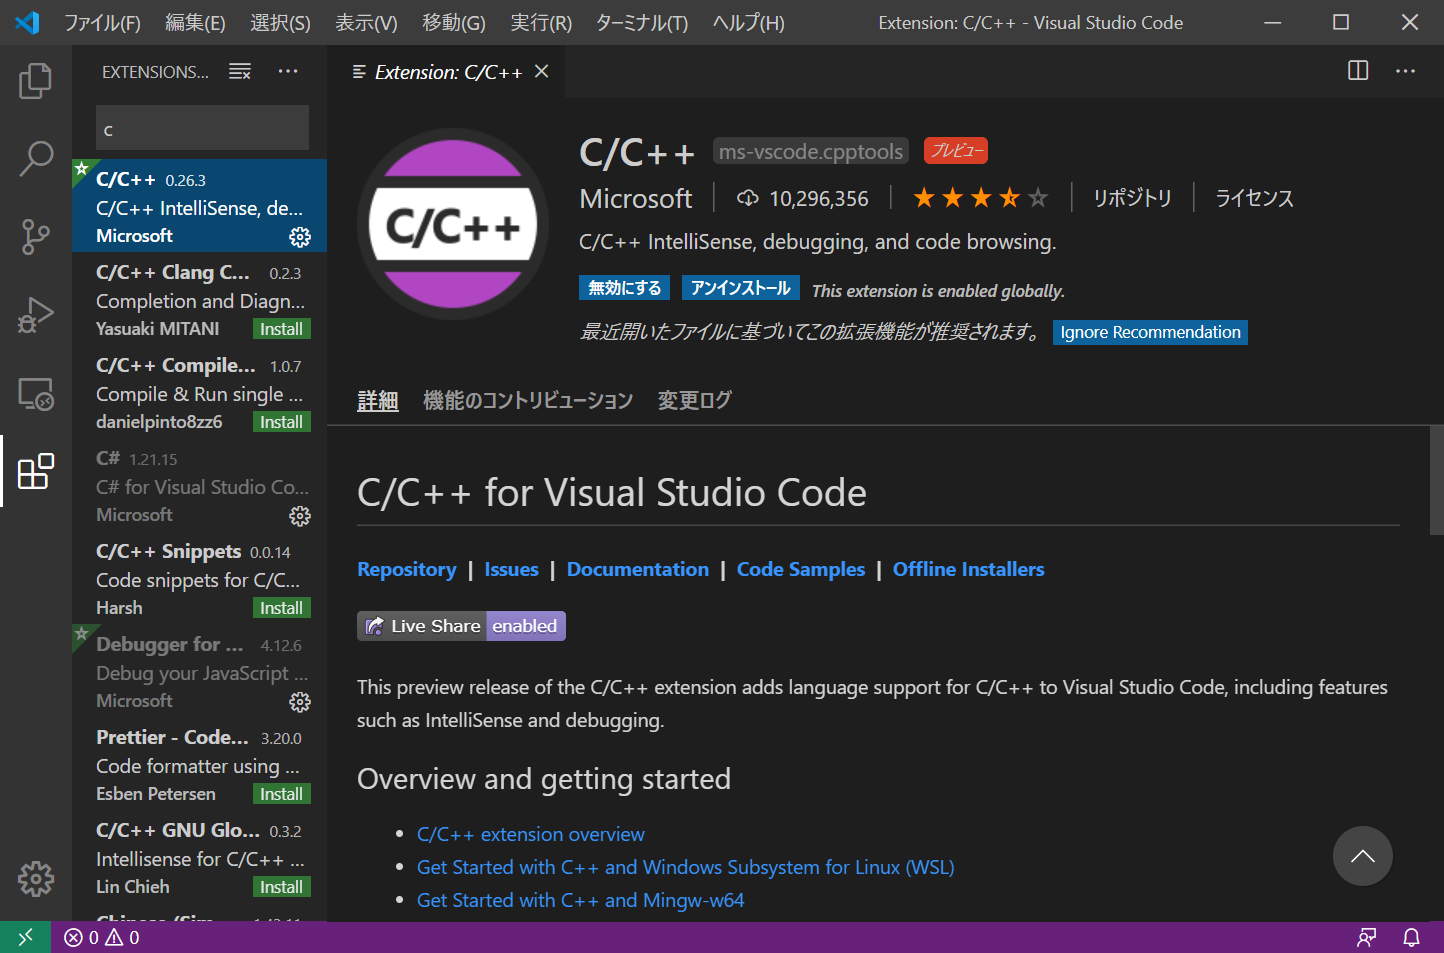Open editor more actions menu
Image resolution: width=1444 pixels, height=953 pixels.
[1405, 71]
